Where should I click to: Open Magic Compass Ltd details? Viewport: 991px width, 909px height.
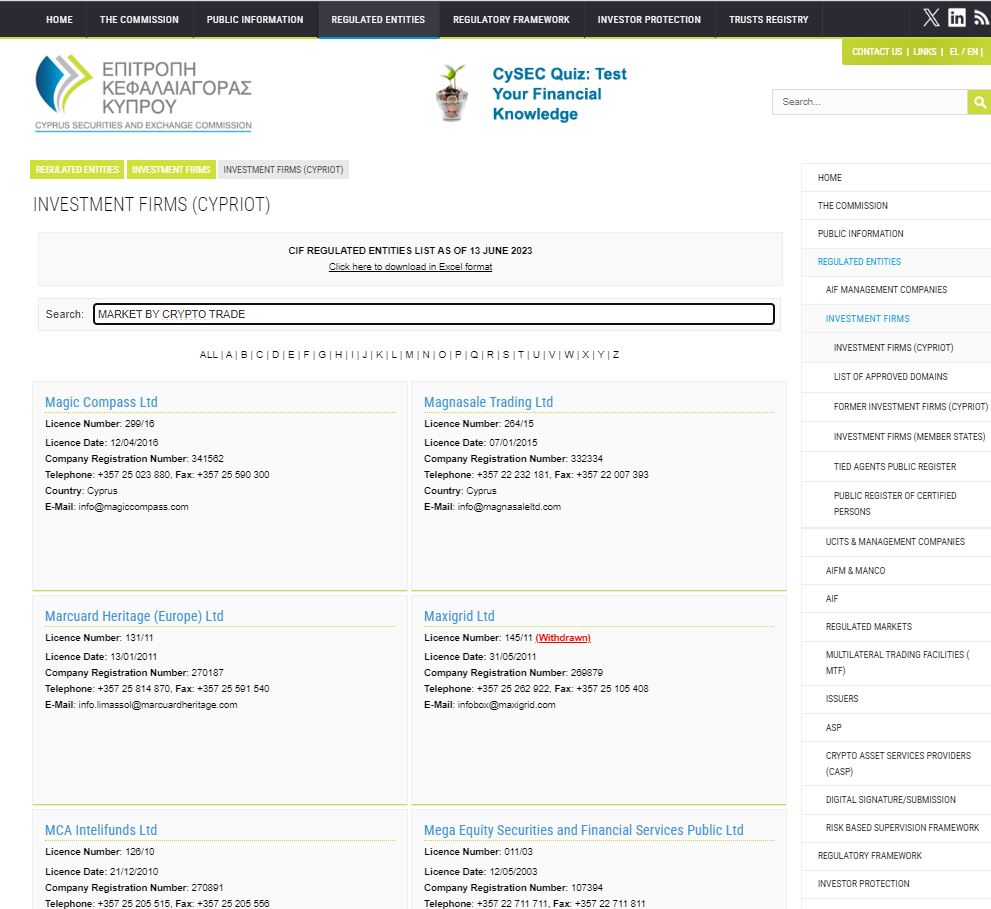point(101,402)
